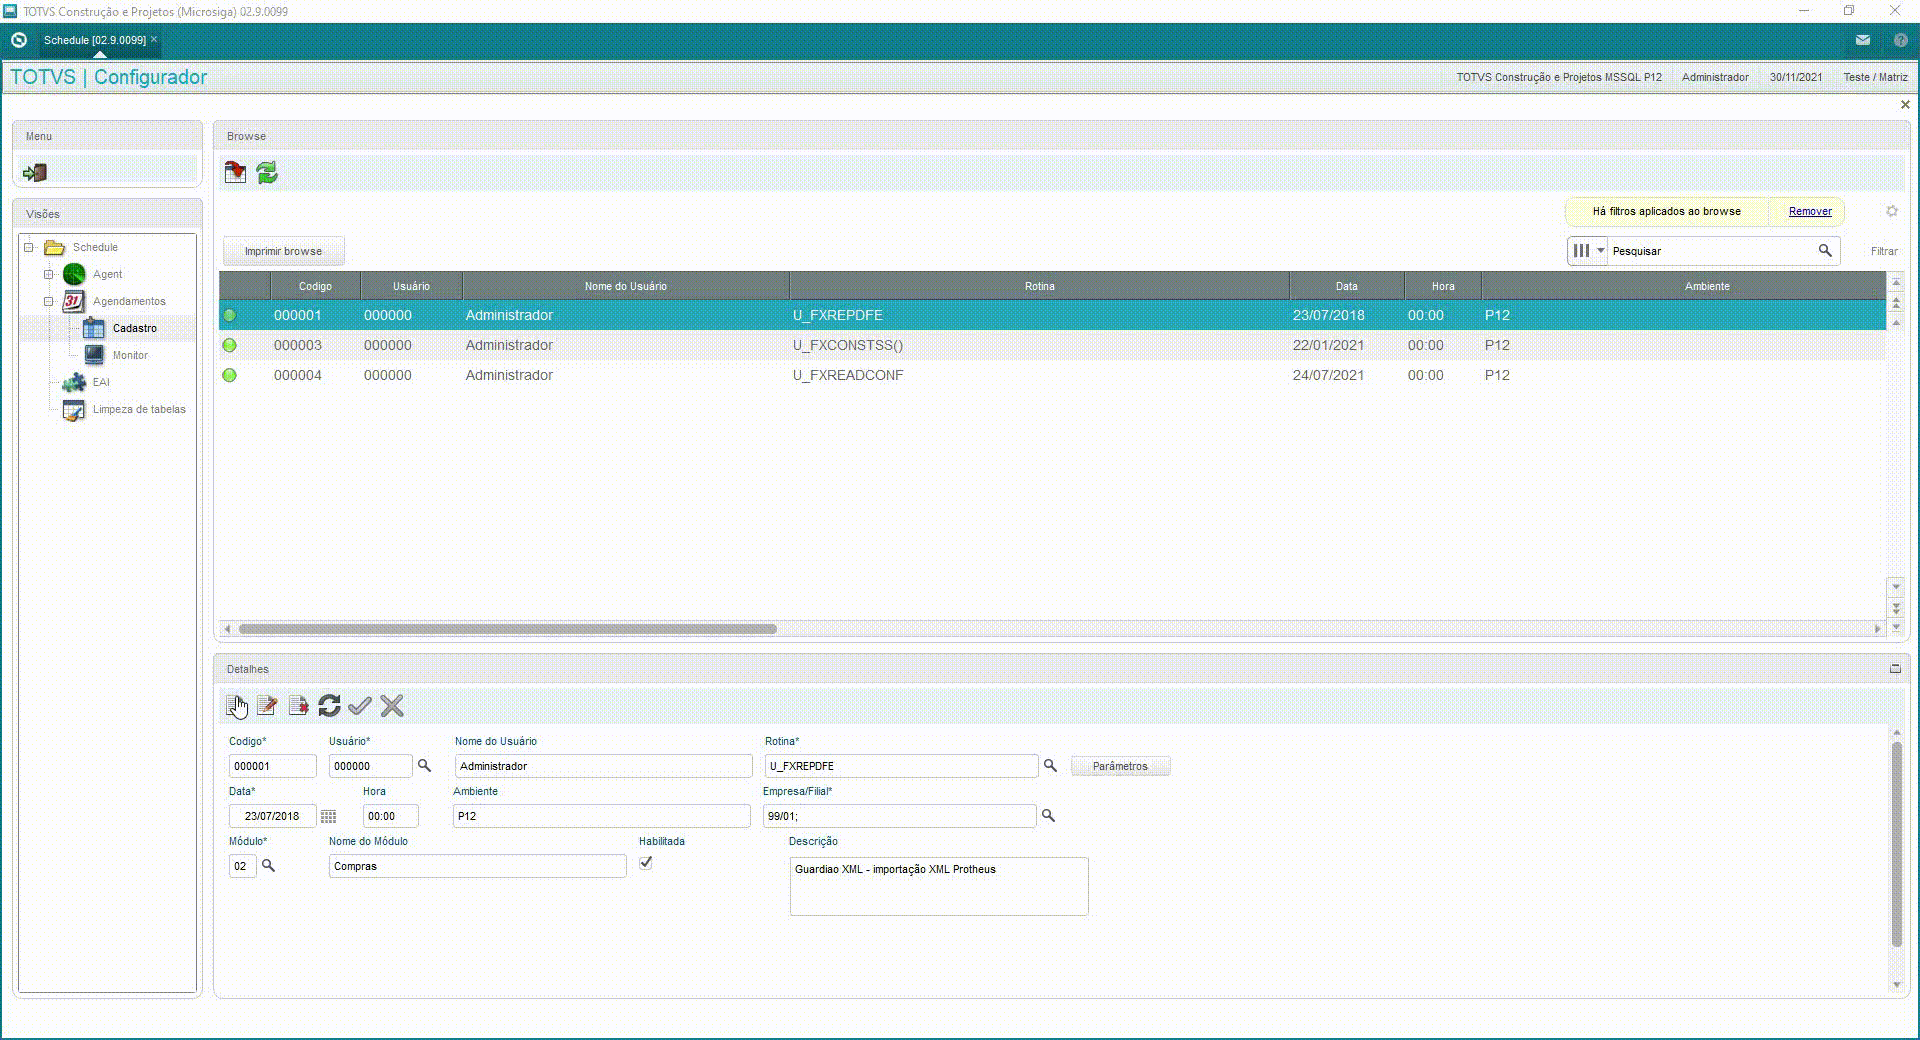This screenshot has width=1920, height=1040.
Task: Open EAI in the tree
Action: click(x=101, y=382)
